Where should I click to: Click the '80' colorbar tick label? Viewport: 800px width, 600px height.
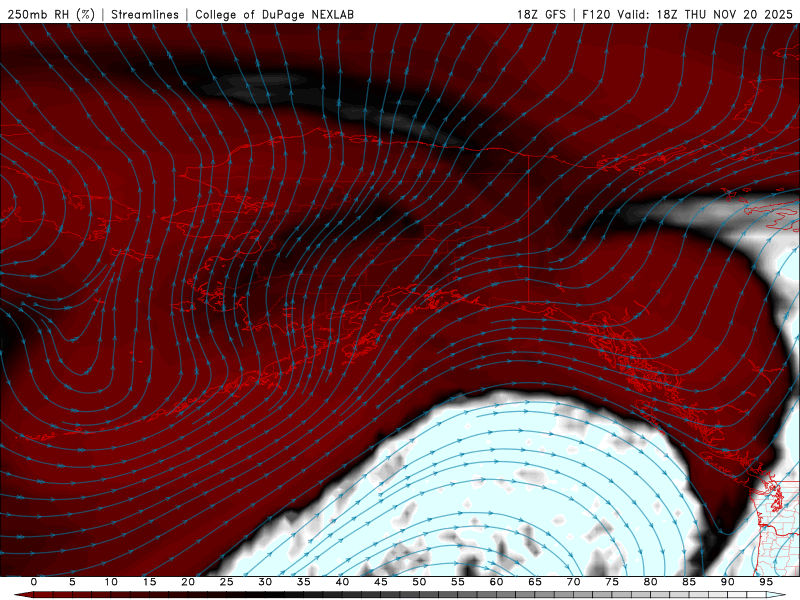[x=650, y=582]
